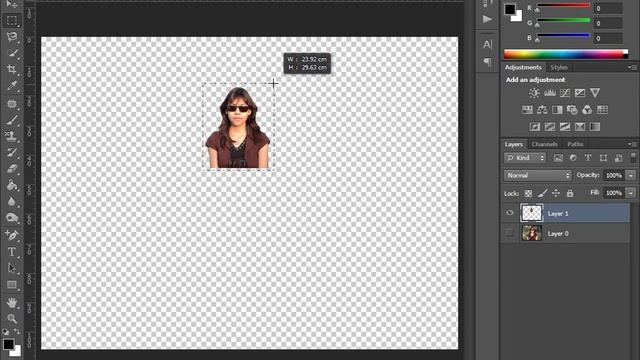The image size is (640, 360).
Task: Open the Kind filter dropdown
Action: click(525, 158)
